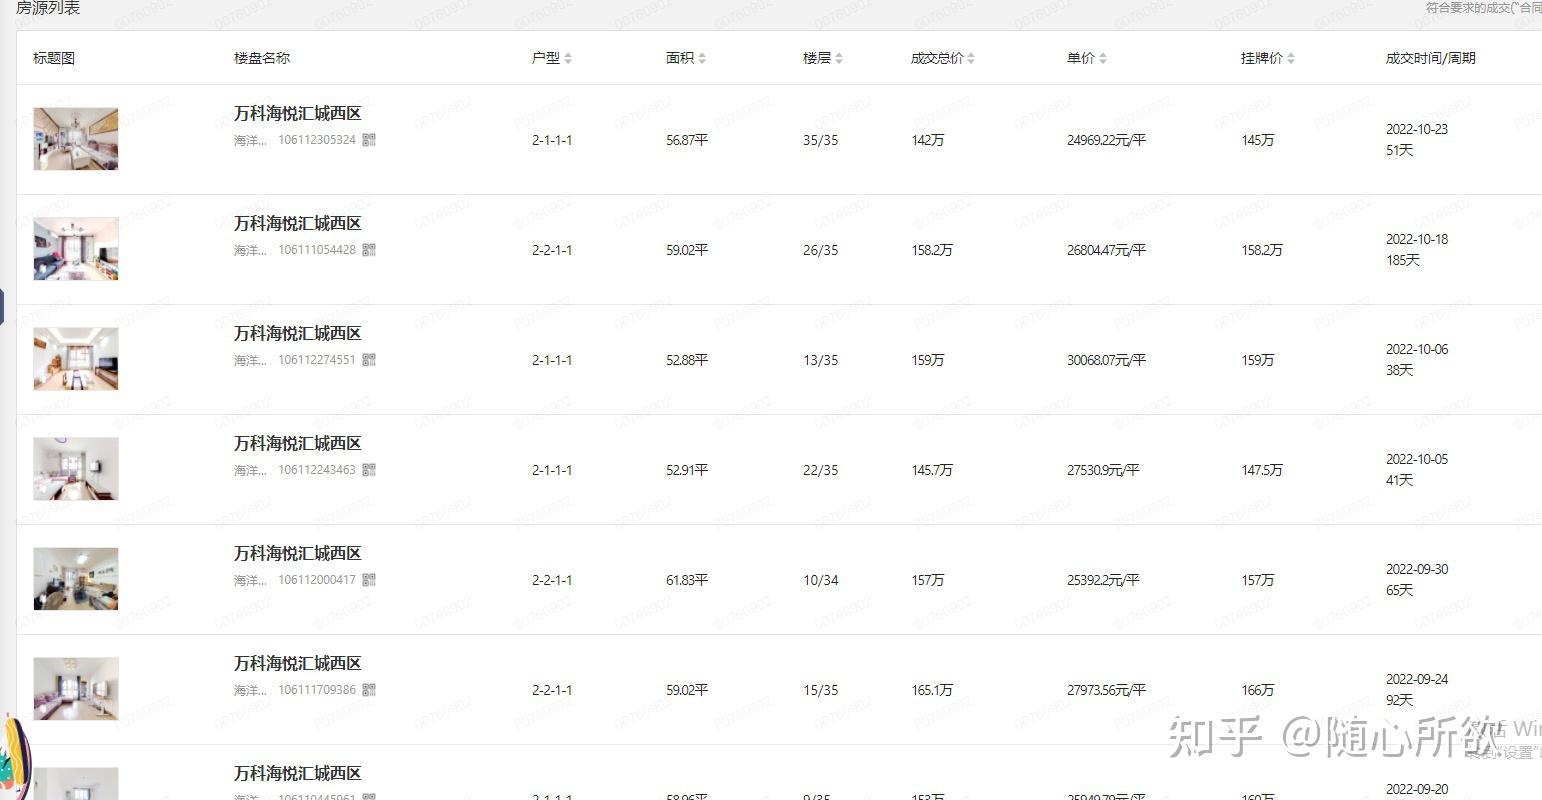Open thumbnail of the 52.88平 listing
Image resolution: width=1542 pixels, height=800 pixels.
coord(76,359)
